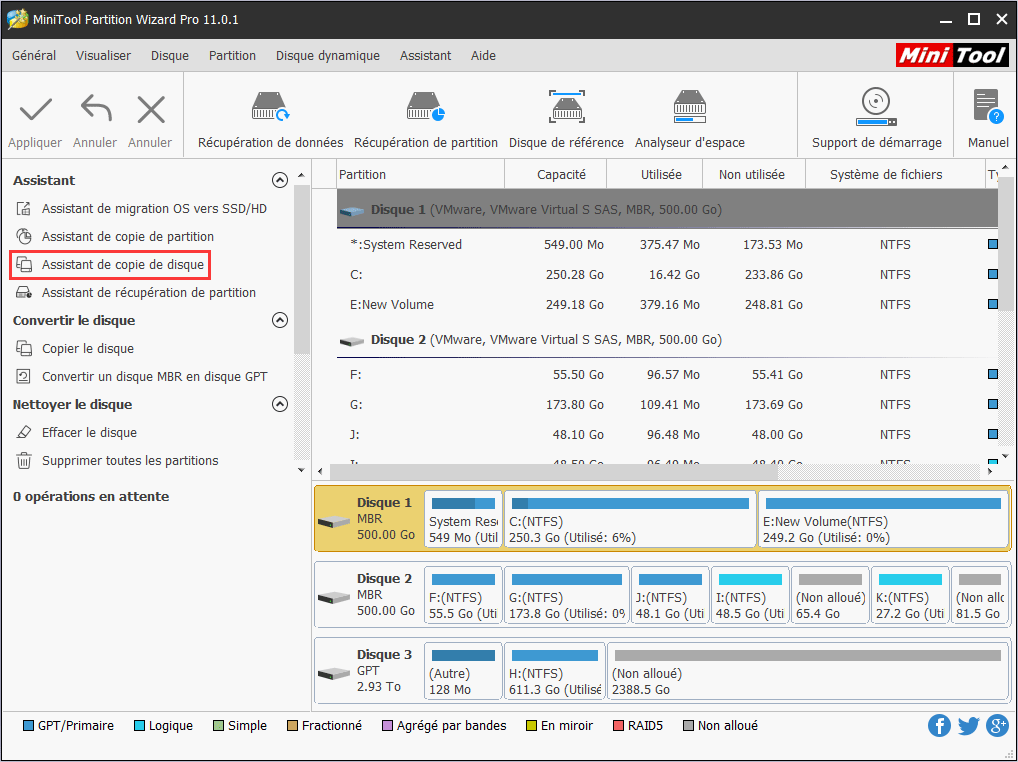Select 65.4 Go Non alloué block
Screen dimensions: 1018x762
pos(830,595)
